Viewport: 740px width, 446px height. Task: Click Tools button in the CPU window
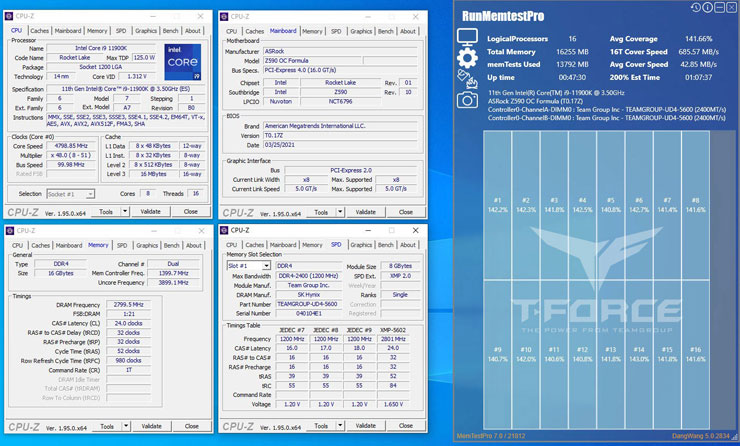click(106, 211)
